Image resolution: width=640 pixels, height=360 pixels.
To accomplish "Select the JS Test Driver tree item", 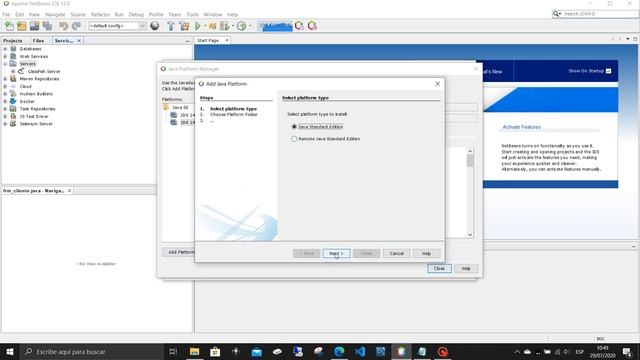I will (34, 116).
